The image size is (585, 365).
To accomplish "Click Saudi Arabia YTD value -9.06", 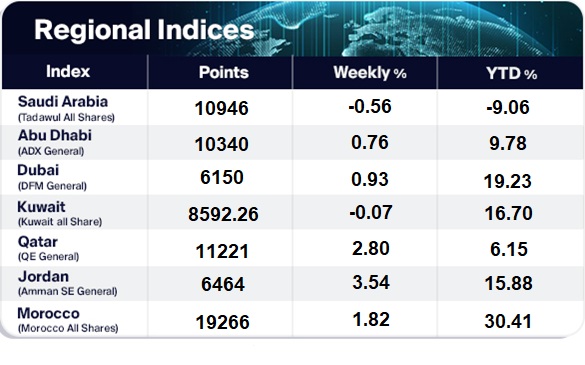I will coord(508,107).
